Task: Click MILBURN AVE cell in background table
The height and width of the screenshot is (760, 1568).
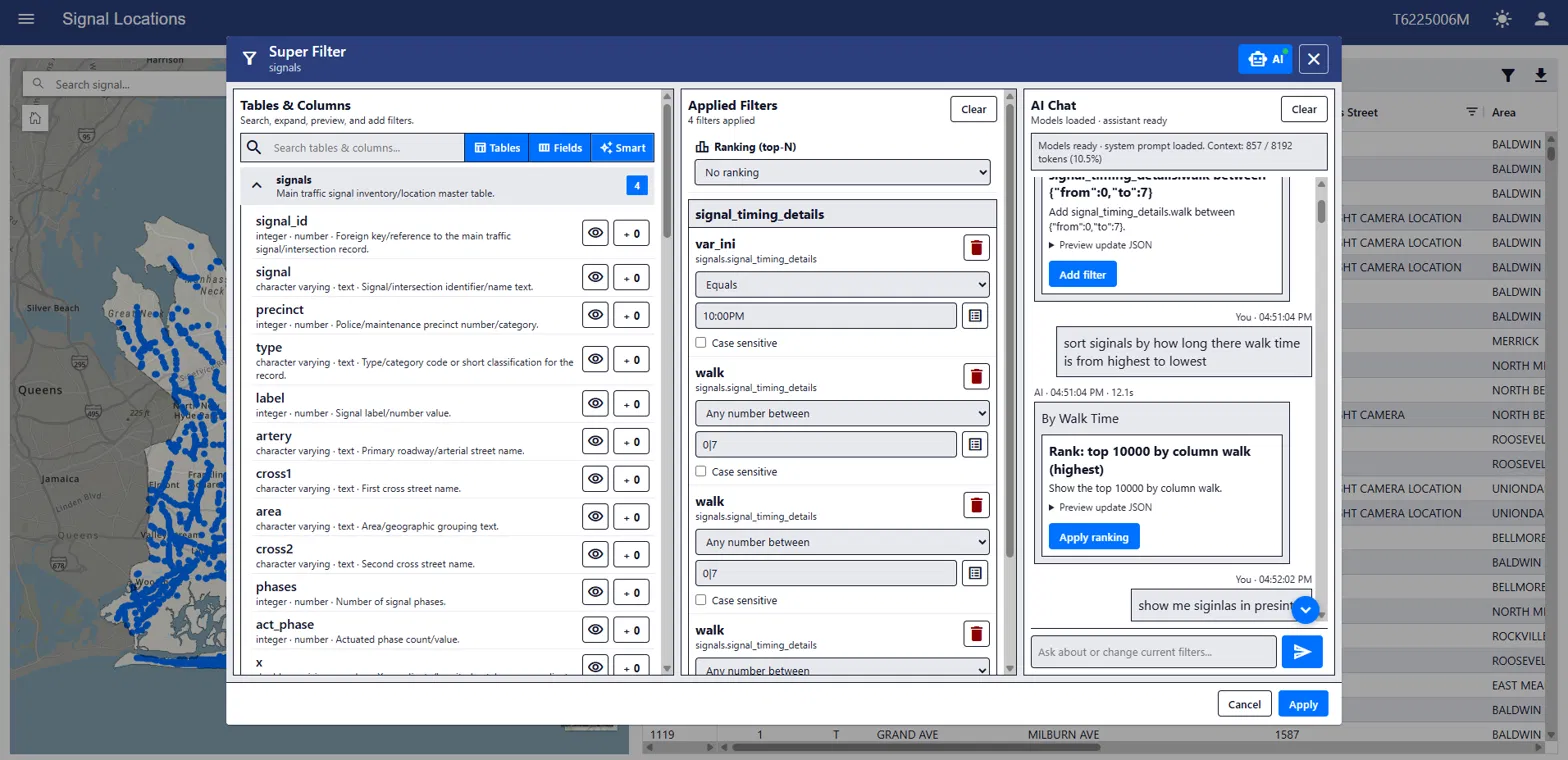Action: 1065,734
